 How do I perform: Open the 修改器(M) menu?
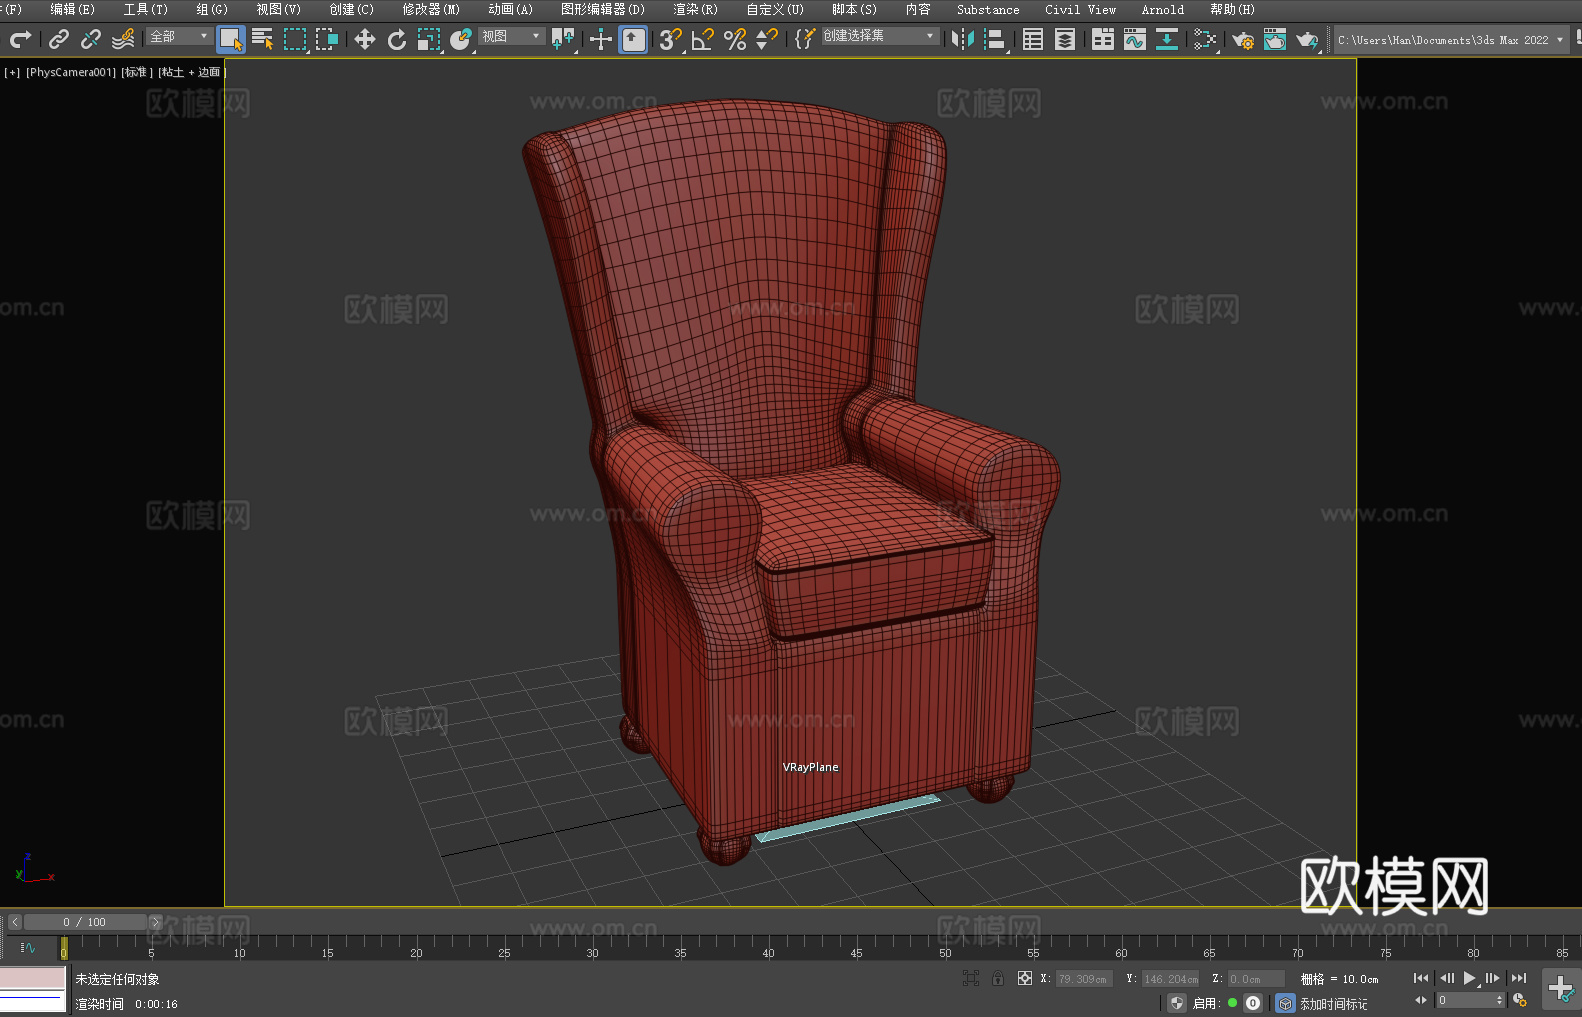(431, 9)
